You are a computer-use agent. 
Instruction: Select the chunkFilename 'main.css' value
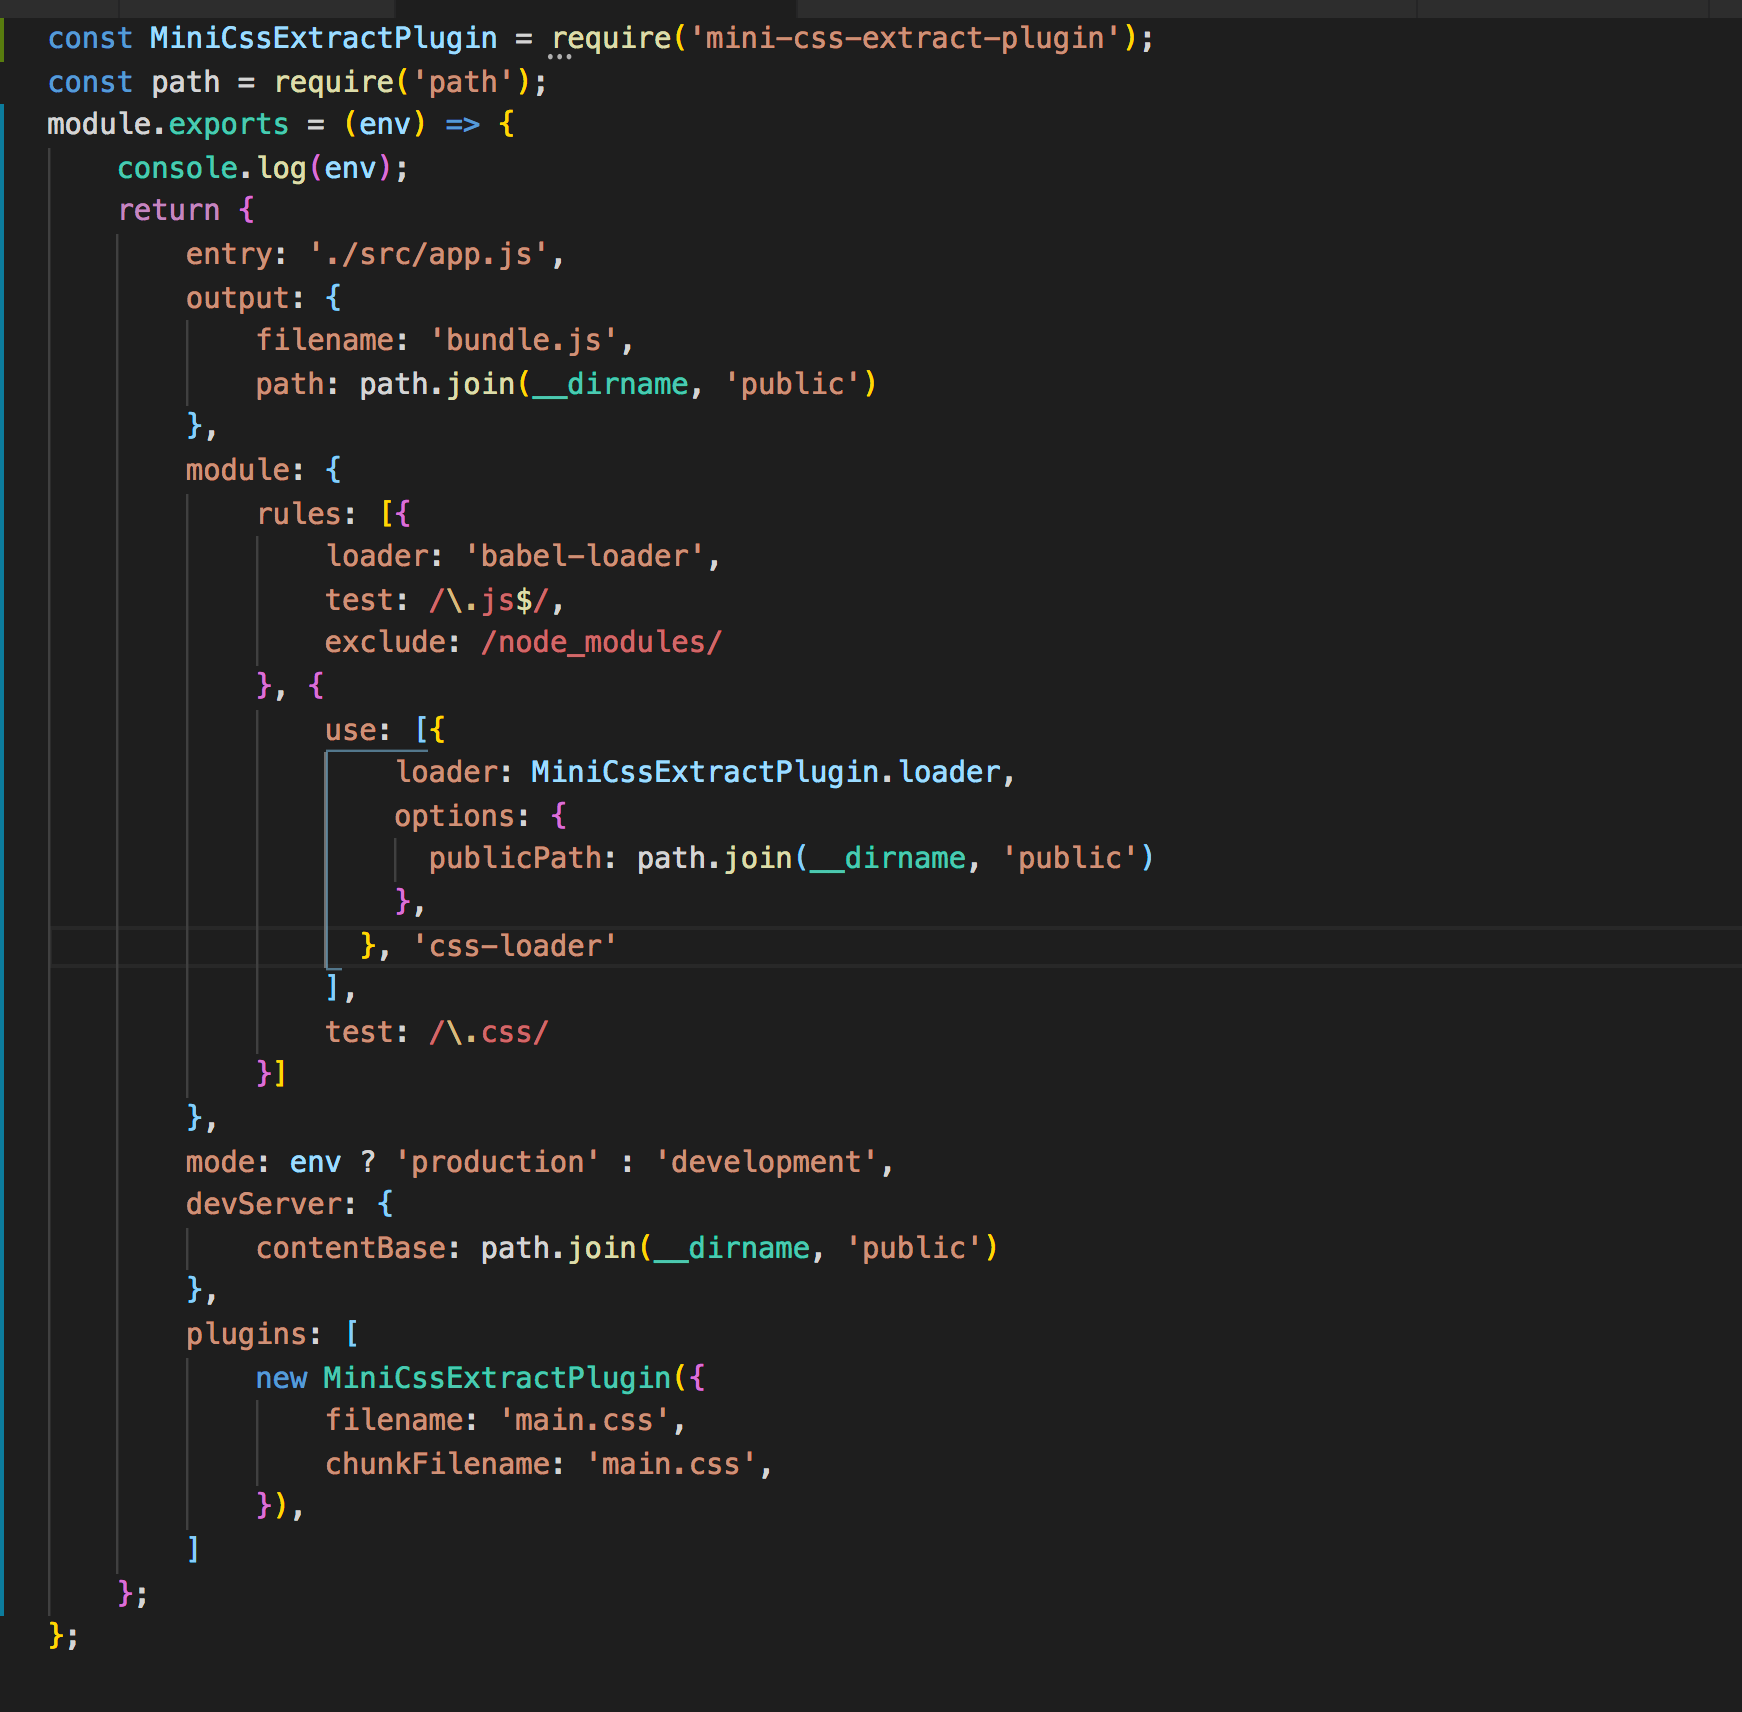click(673, 1463)
